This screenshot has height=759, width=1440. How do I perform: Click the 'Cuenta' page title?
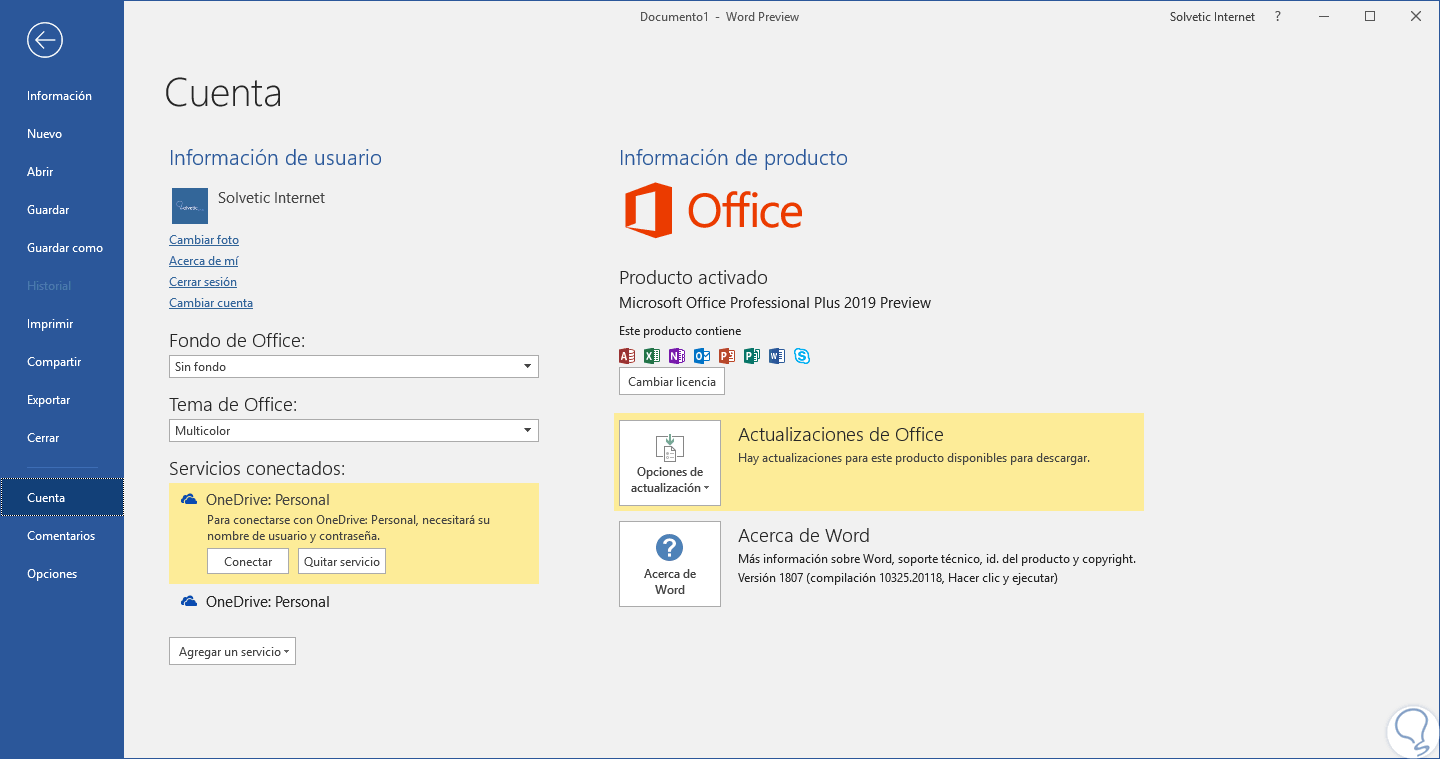(223, 93)
